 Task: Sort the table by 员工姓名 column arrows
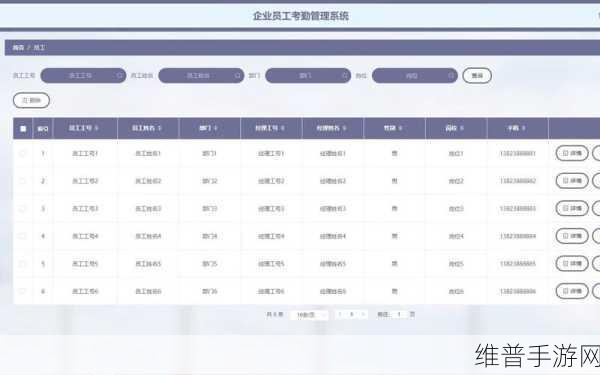pos(160,128)
